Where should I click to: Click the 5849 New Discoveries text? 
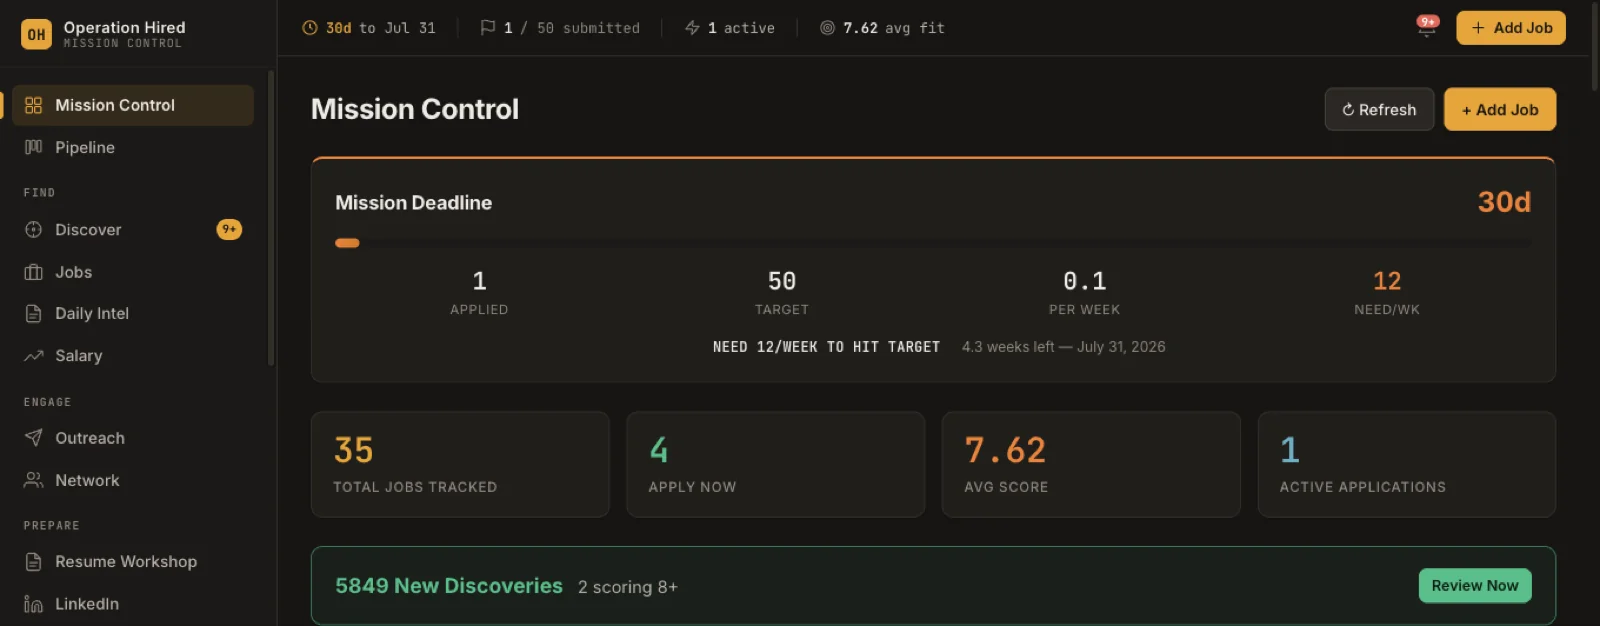pos(449,586)
